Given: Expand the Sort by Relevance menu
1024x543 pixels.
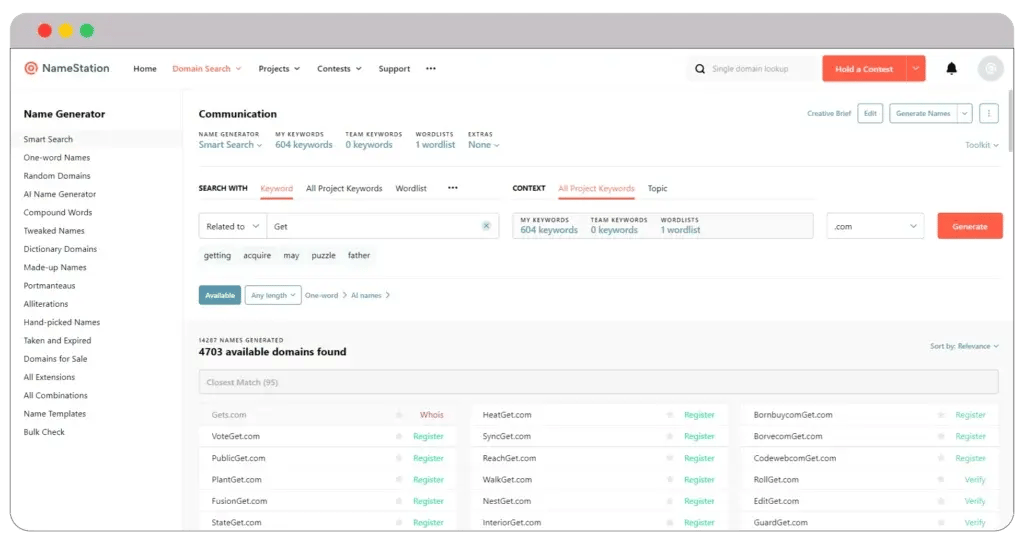Looking at the screenshot, I should [963, 346].
